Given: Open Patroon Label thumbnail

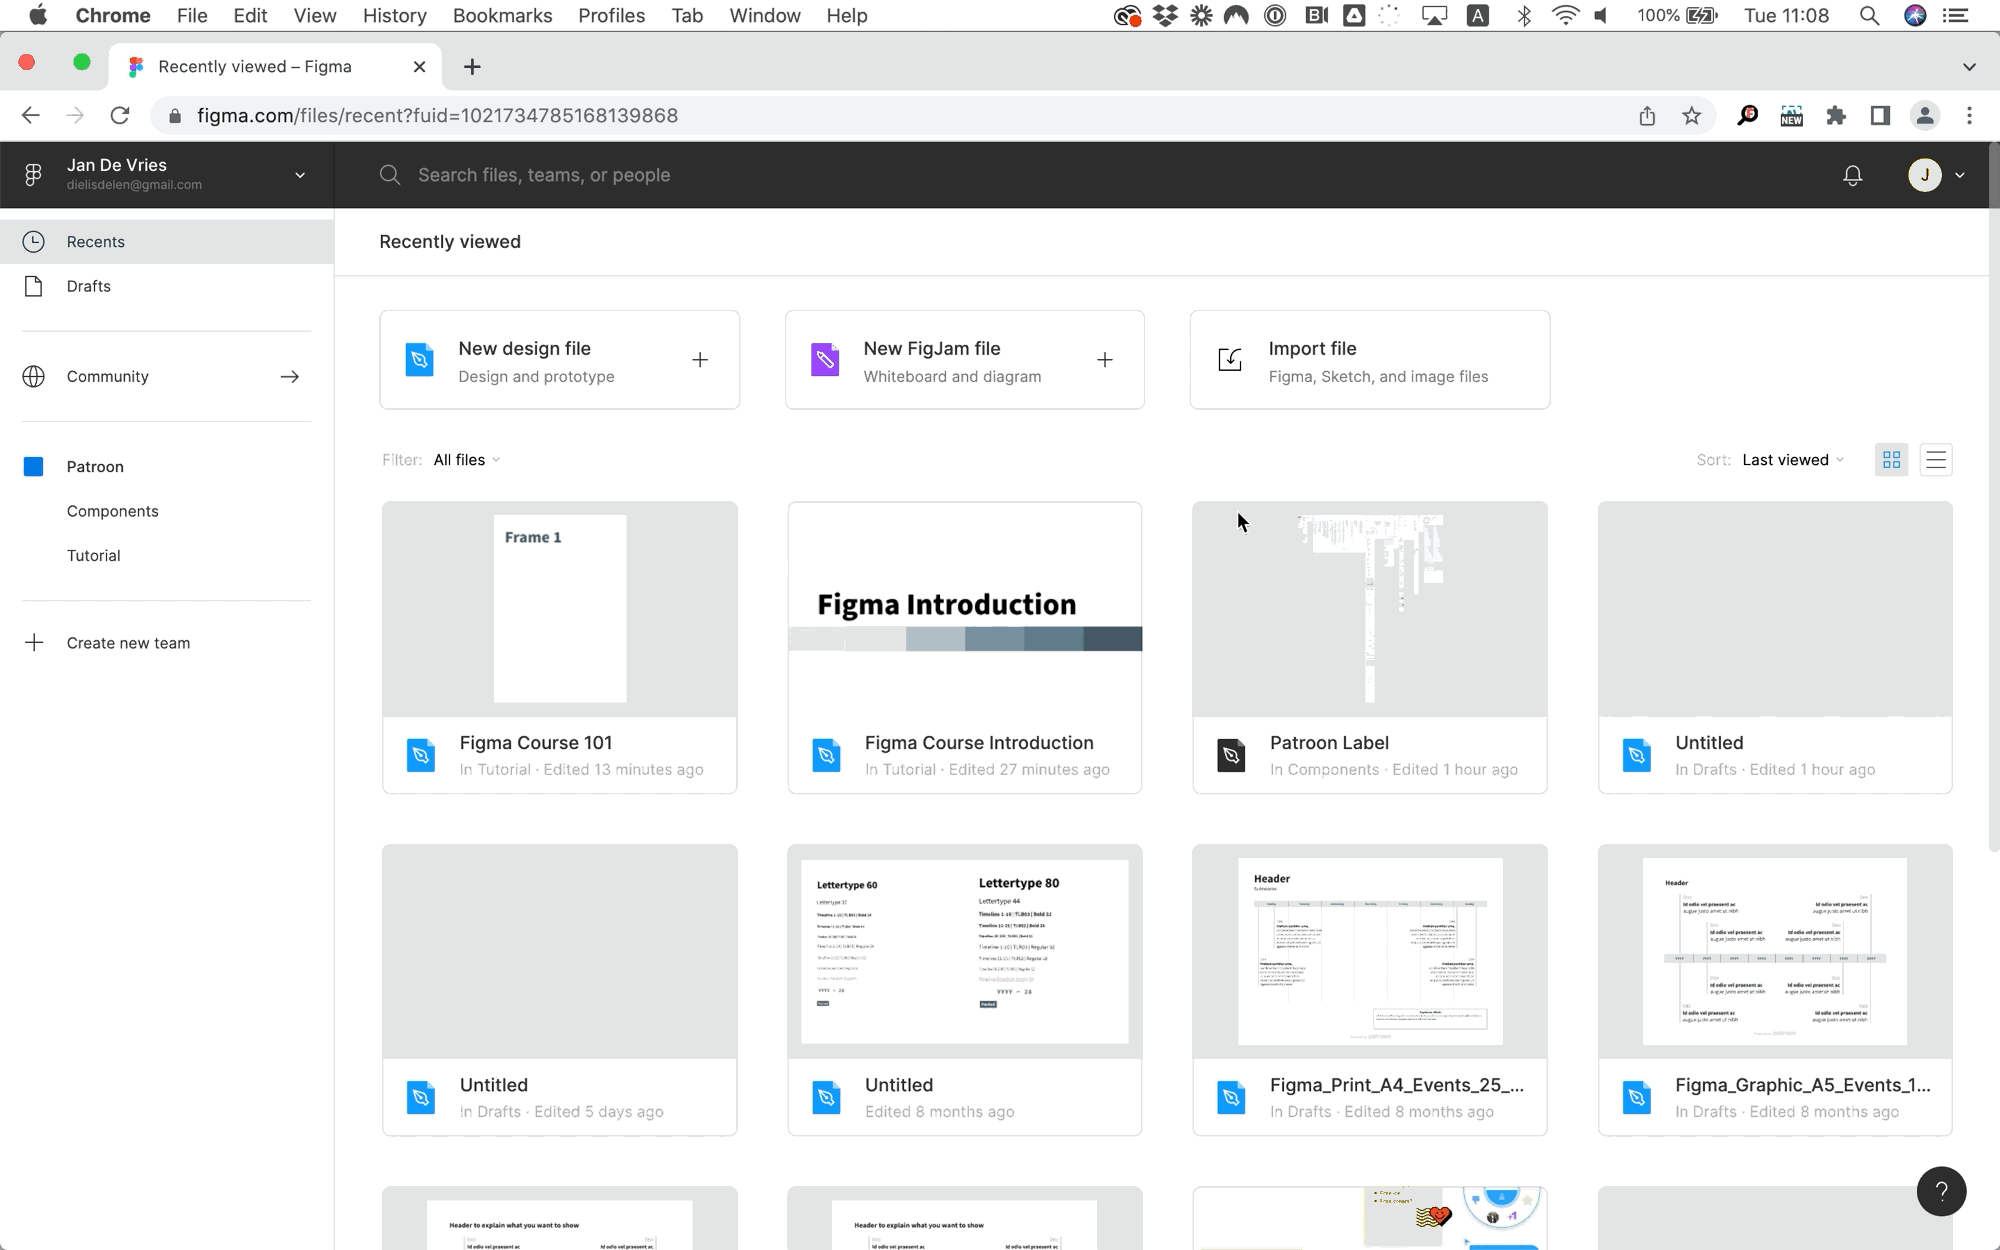Looking at the screenshot, I should 1370,609.
